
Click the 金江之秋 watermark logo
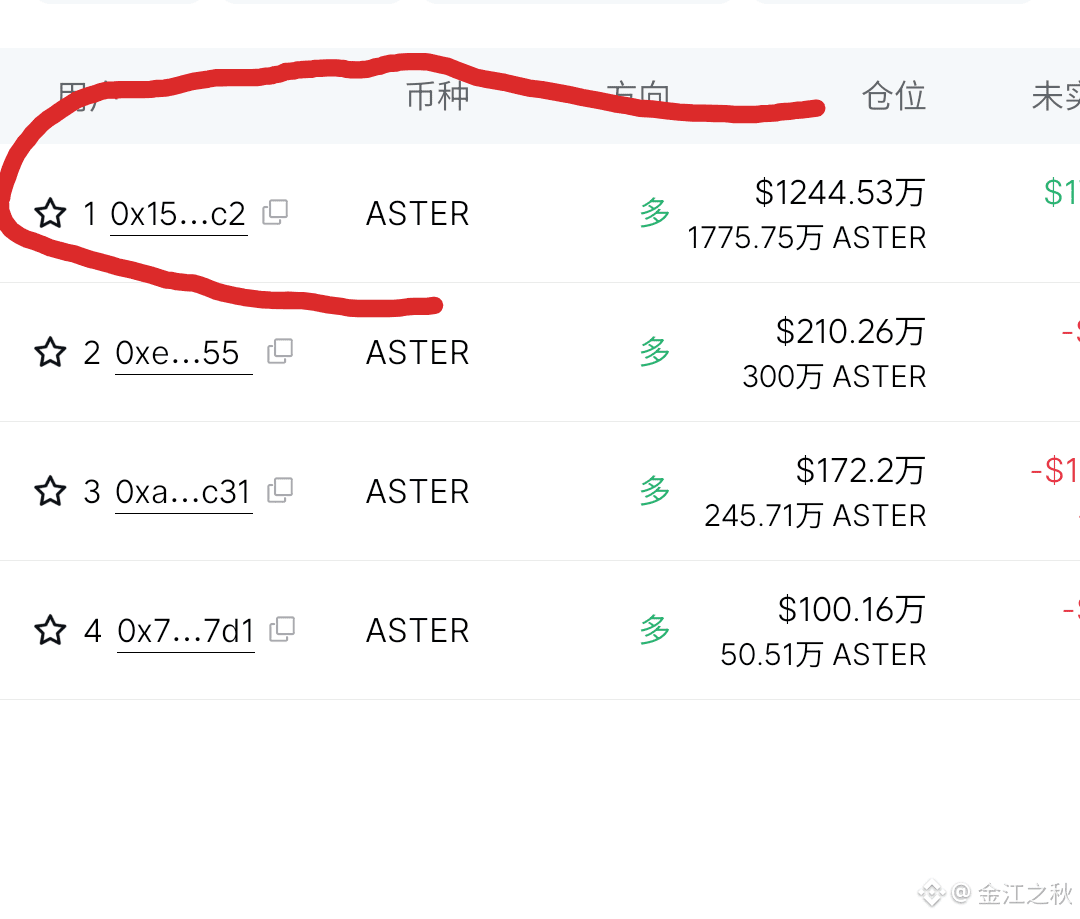point(997,894)
